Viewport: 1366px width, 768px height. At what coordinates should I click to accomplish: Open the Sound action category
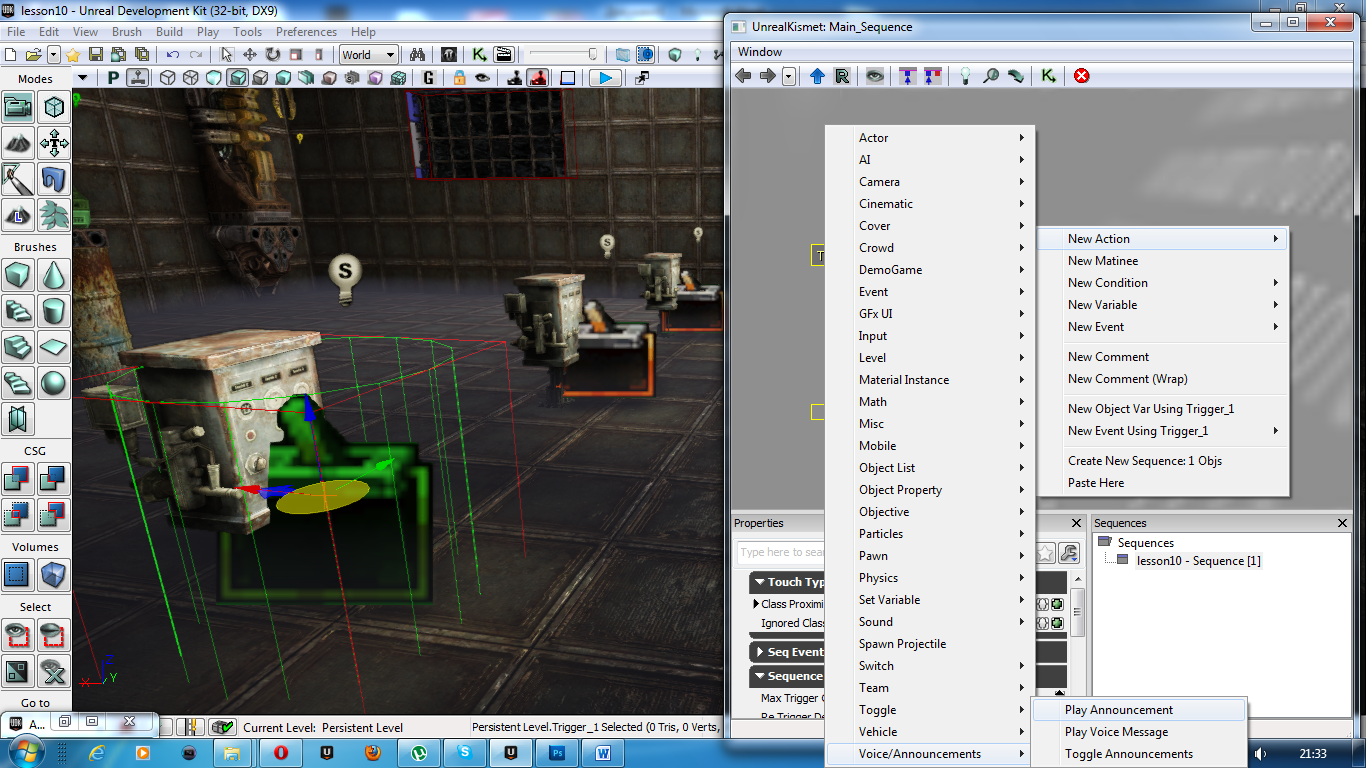point(930,622)
